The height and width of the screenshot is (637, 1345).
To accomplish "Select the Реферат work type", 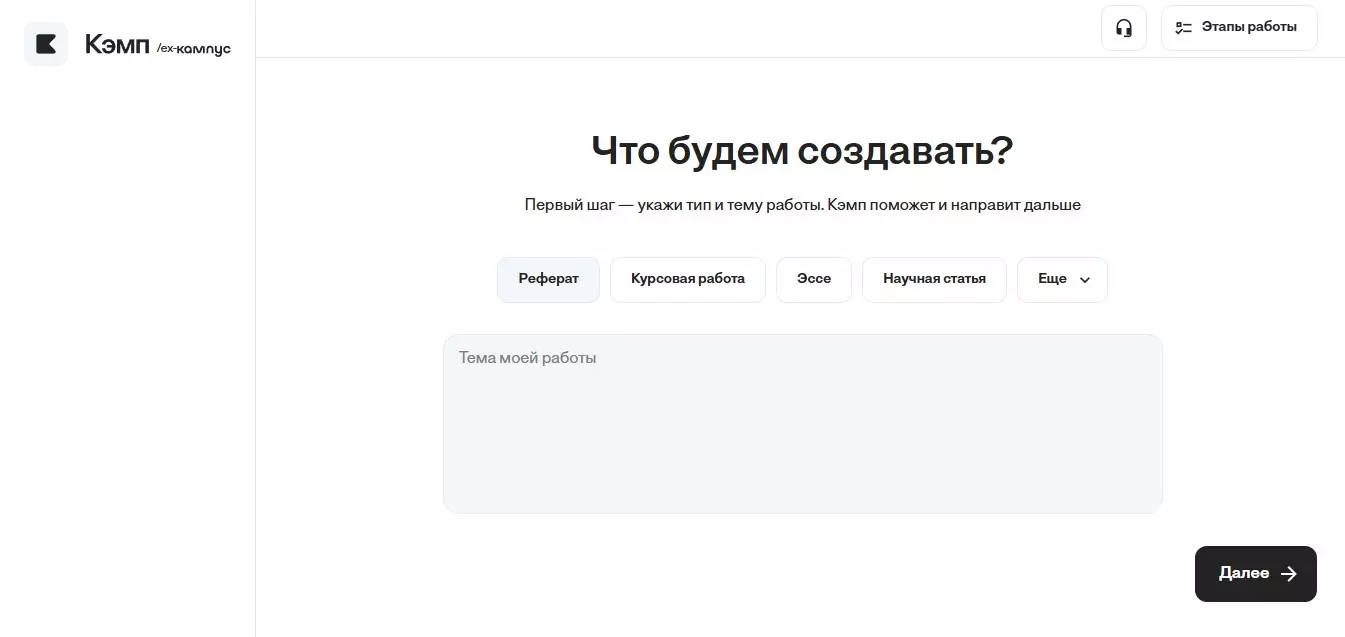I will pos(548,279).
